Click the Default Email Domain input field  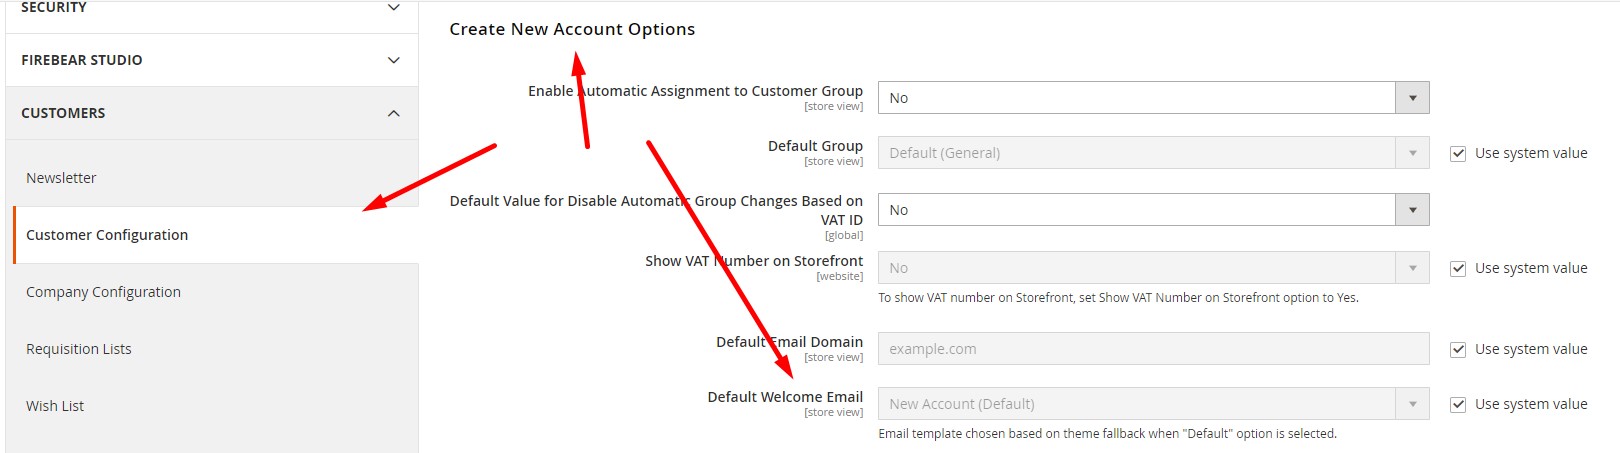coord(1152,349)
